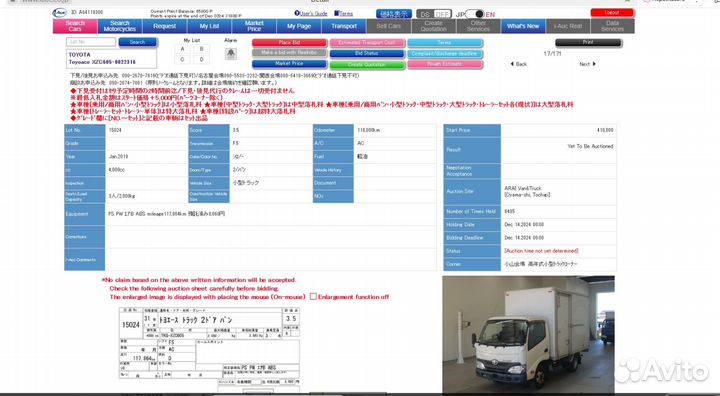Click the Estimated Transport Cost button
Screen dimensions: 720x396
[367, 43]
